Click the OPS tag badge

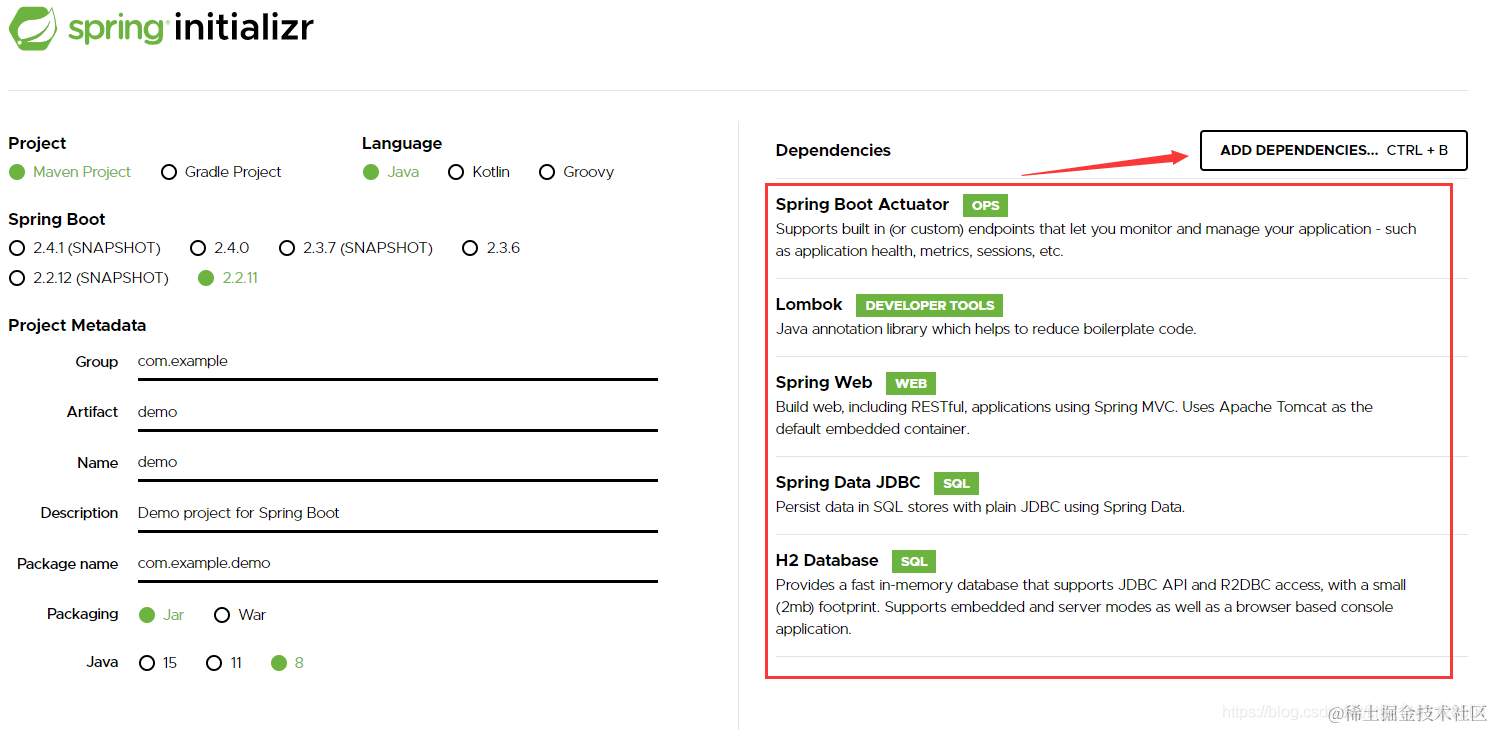(x=985, y=205)
